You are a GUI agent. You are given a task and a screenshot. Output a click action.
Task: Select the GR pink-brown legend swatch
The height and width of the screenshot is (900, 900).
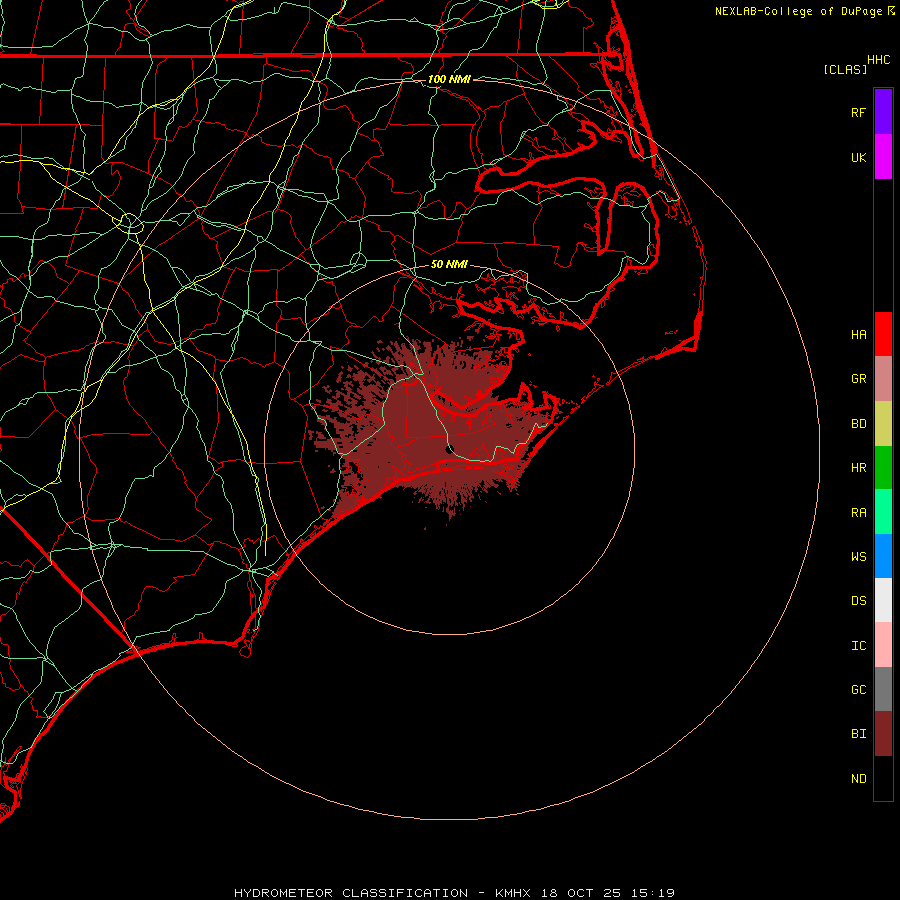(883, 379)
